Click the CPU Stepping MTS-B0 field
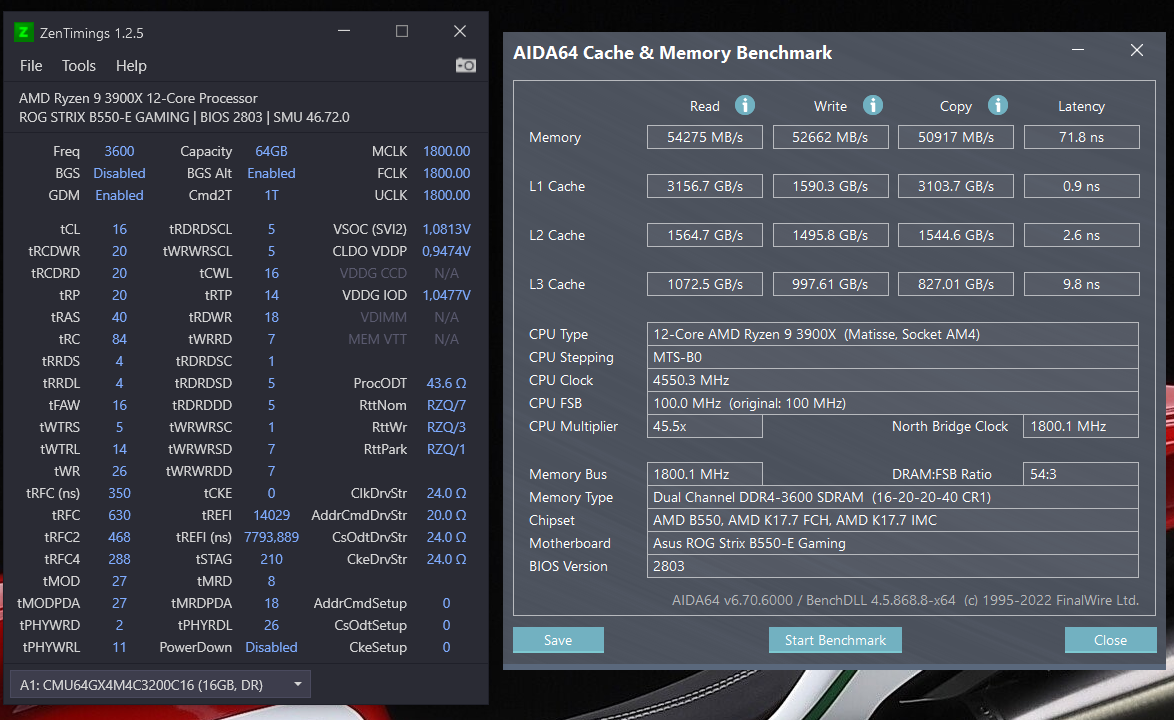Screen dimensions: 1174x720 point(892,357)
